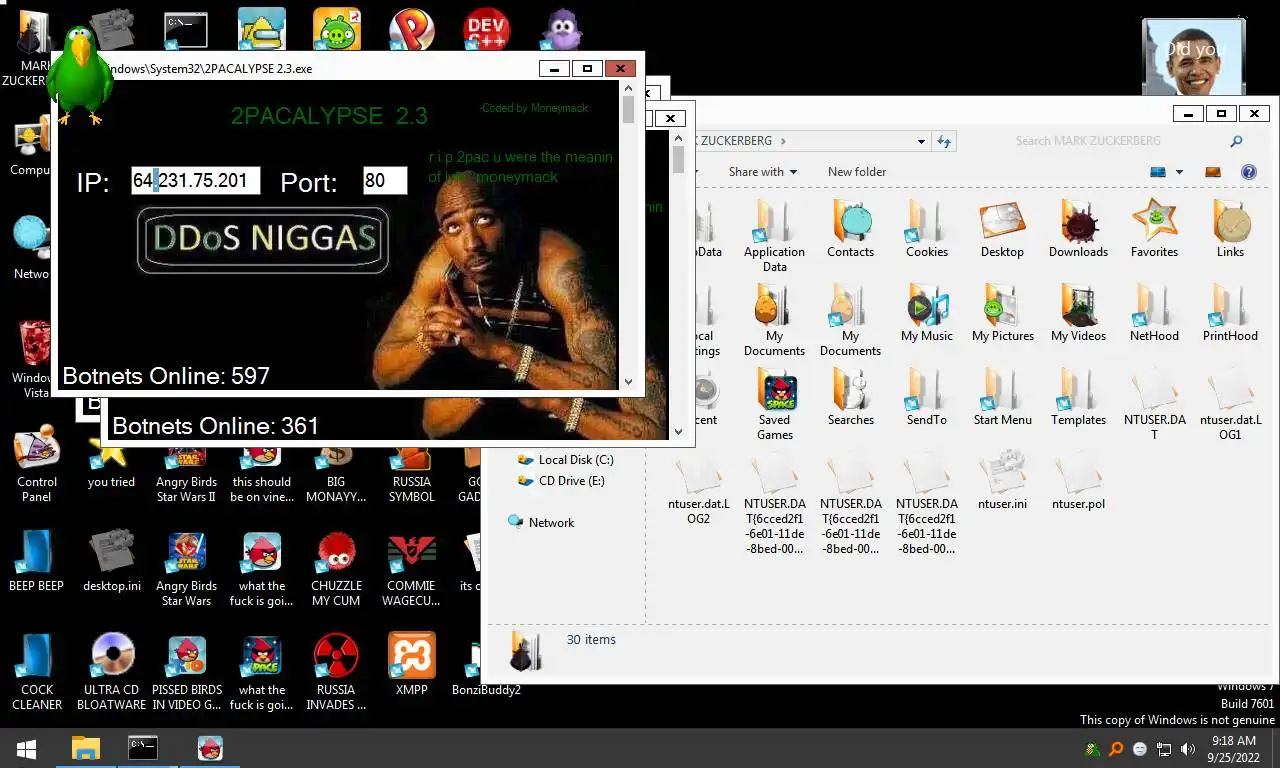This screenshot has width=1280, height=768.
Task: Select the Links folder
Action: (x=1230, y=229)
